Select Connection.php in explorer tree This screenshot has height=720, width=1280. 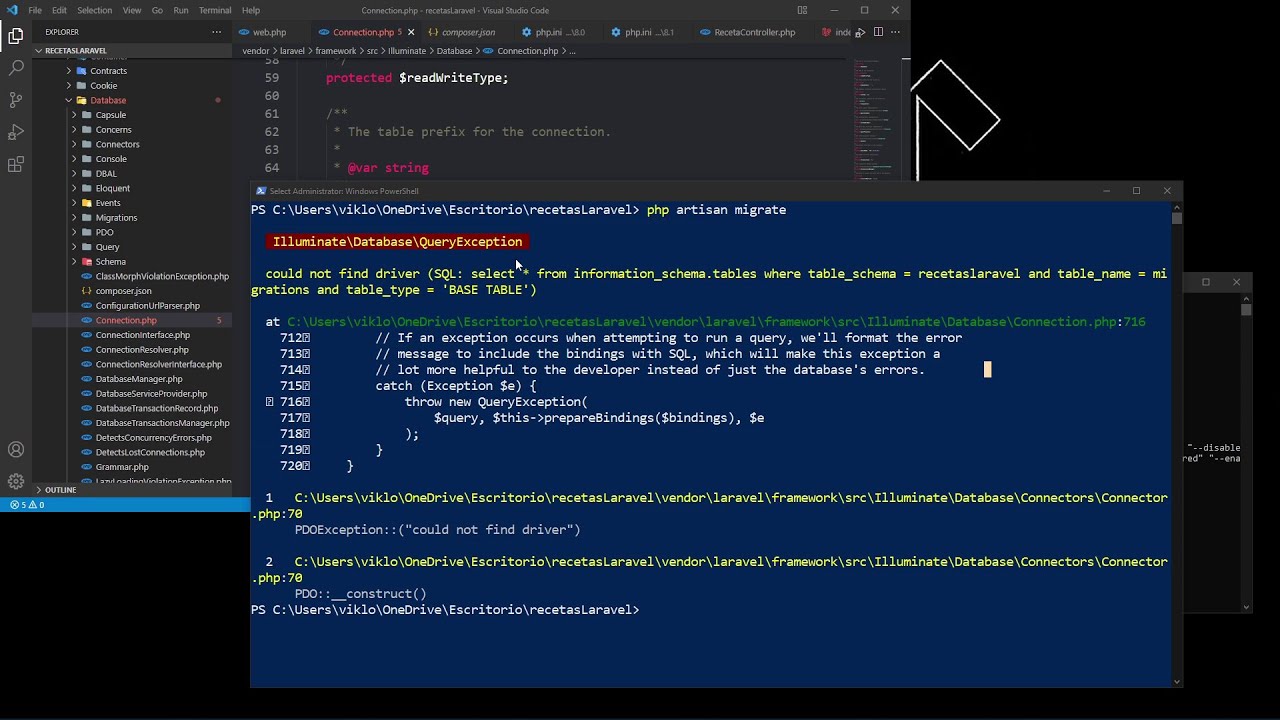[x=126, y=320]
